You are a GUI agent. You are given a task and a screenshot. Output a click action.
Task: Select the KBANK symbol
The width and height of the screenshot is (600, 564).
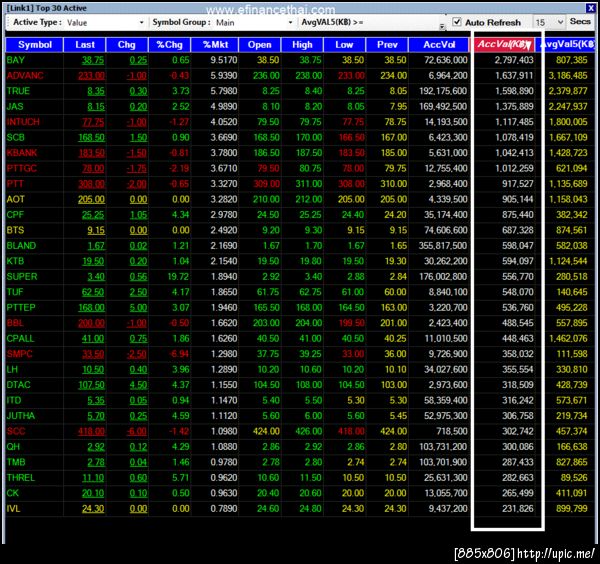(22, 153)
